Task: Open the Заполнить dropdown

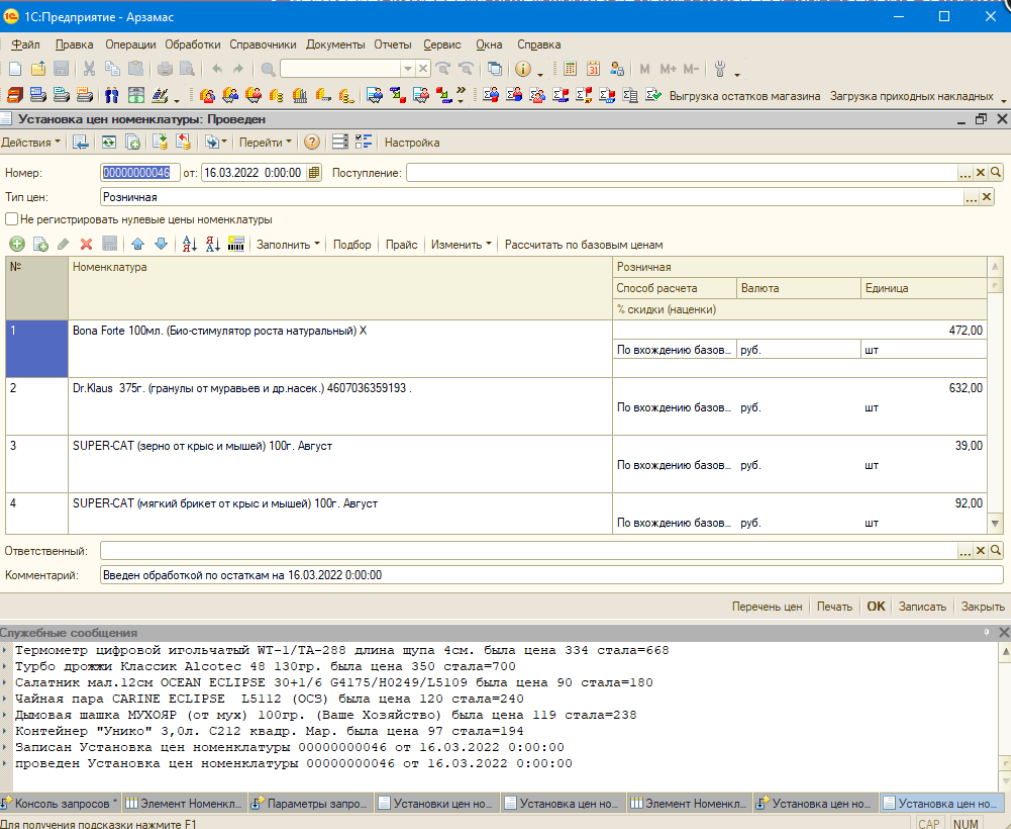Action: point(288,244)
